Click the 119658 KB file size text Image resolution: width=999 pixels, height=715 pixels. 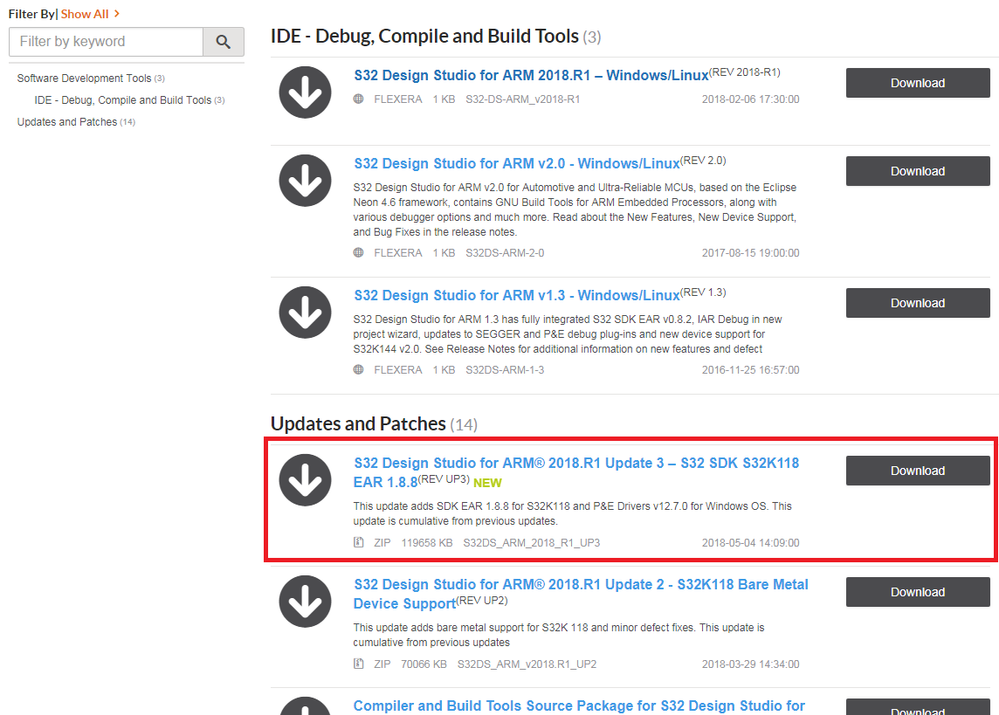click(x=427, y=543)
